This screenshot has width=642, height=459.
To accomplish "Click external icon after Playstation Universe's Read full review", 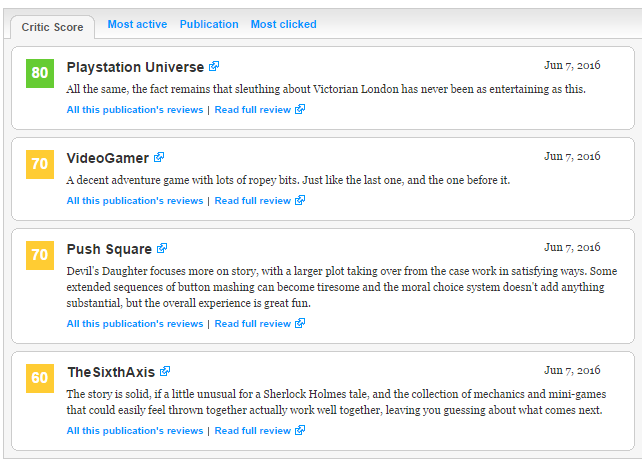I will (300, 109).
